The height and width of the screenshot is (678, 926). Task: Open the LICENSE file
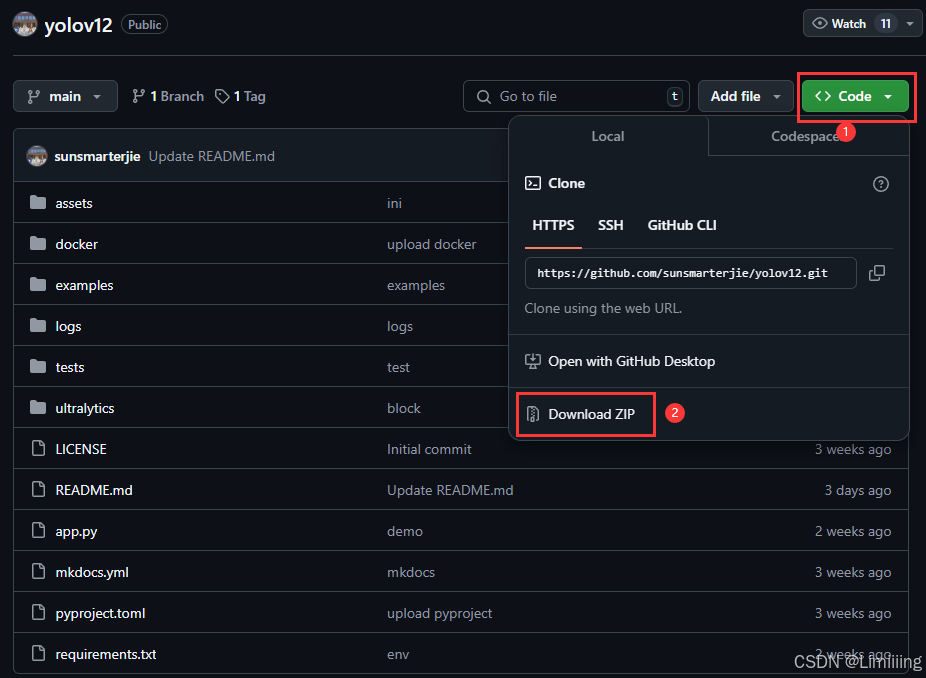(x=81, y=449)
